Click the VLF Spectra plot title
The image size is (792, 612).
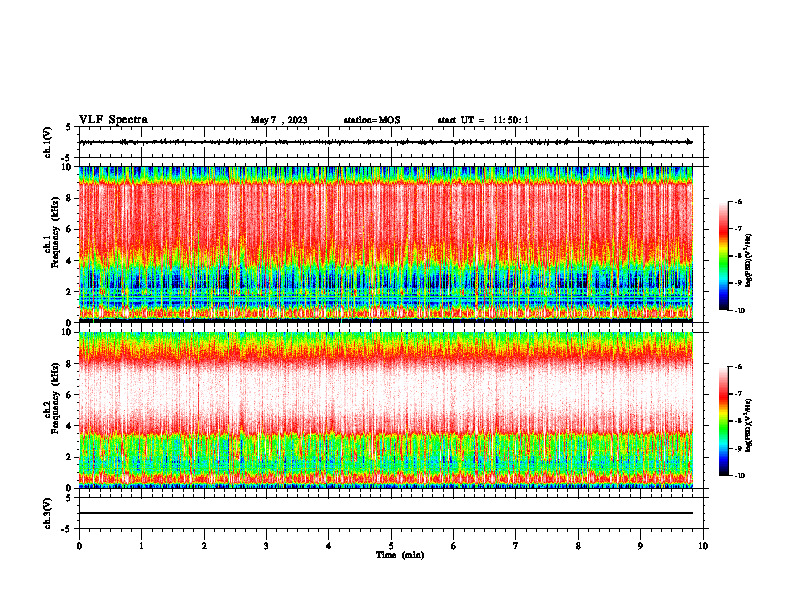113,120
